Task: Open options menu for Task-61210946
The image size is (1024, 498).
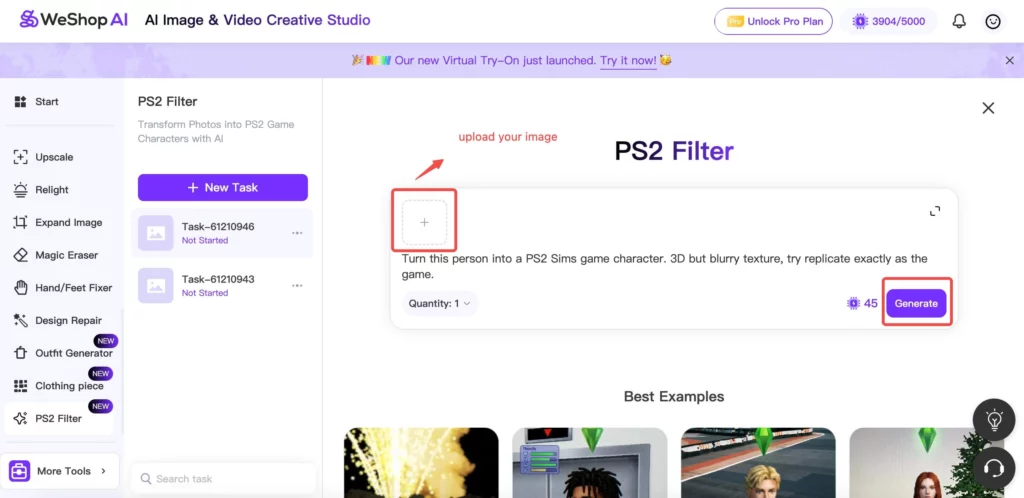Action: pos(297,233)
